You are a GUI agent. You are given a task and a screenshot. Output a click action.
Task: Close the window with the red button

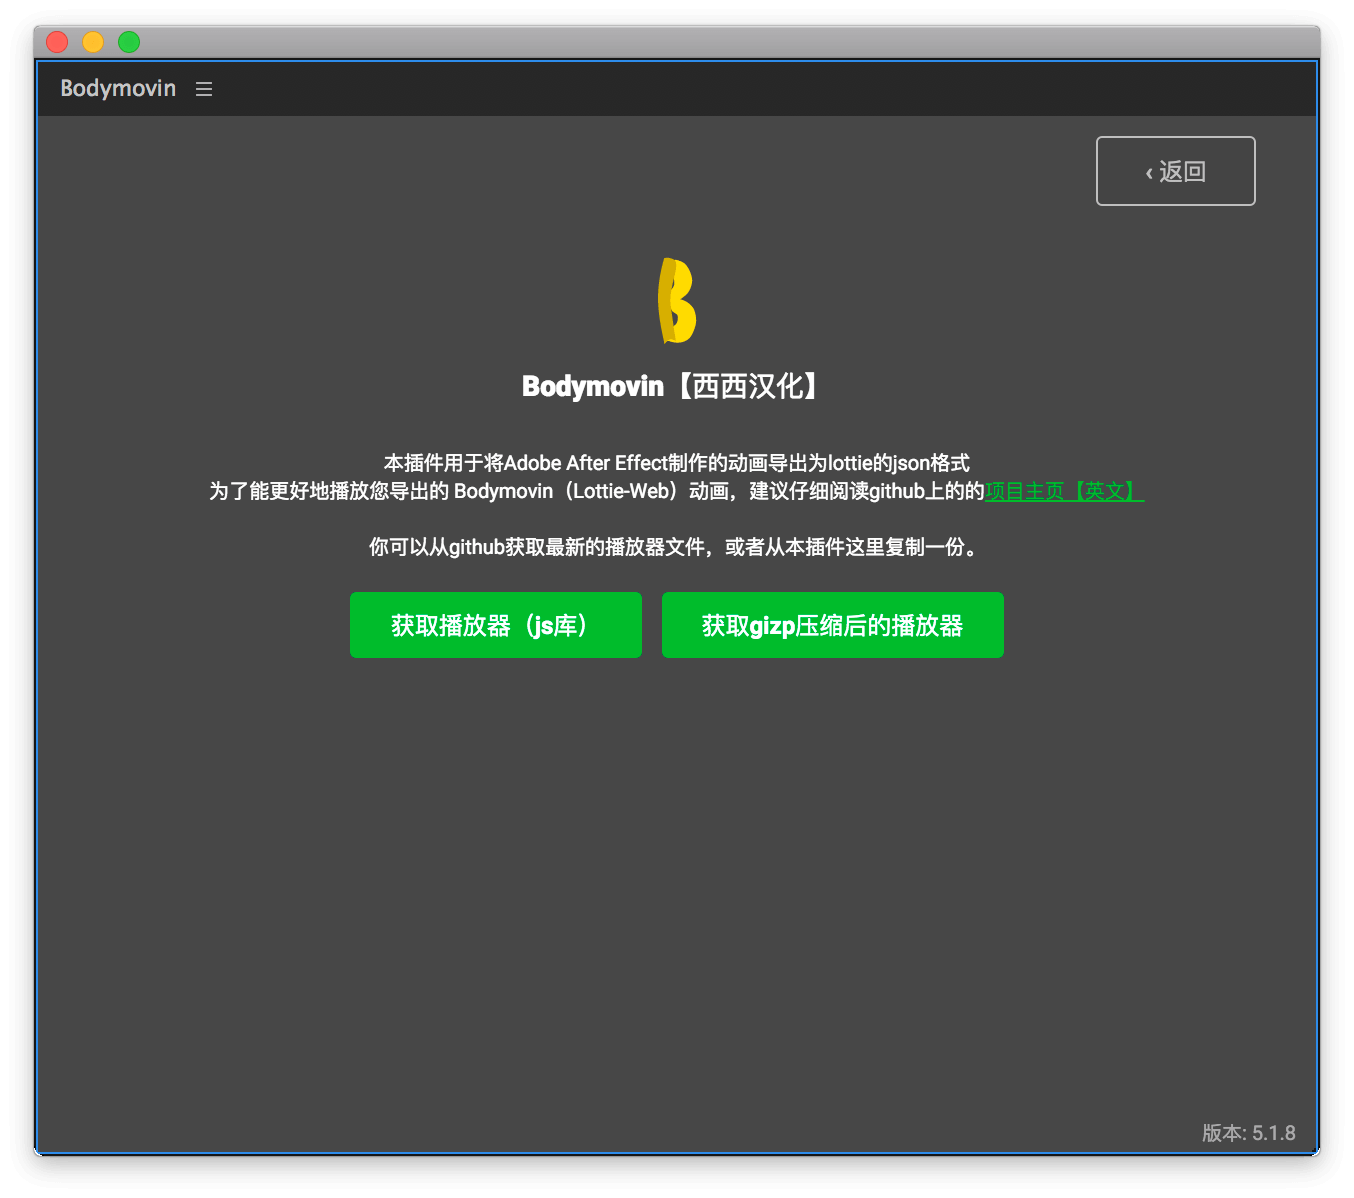pyautogui.click(x=57, y=42)
